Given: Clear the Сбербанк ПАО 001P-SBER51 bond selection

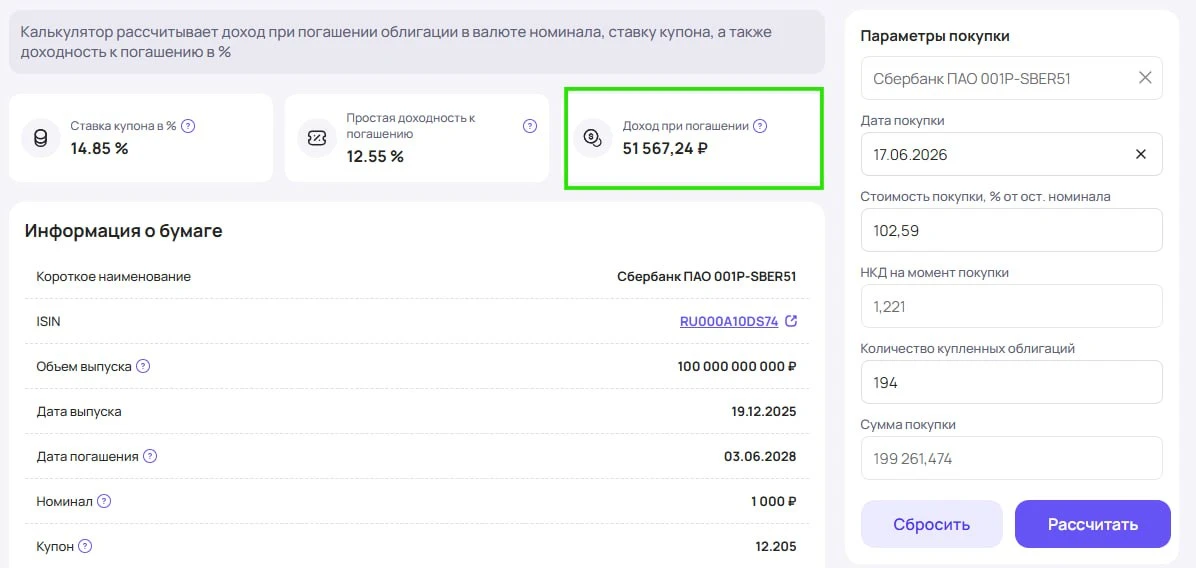Looking at the screenshot, I should [x=1145, y=78].
